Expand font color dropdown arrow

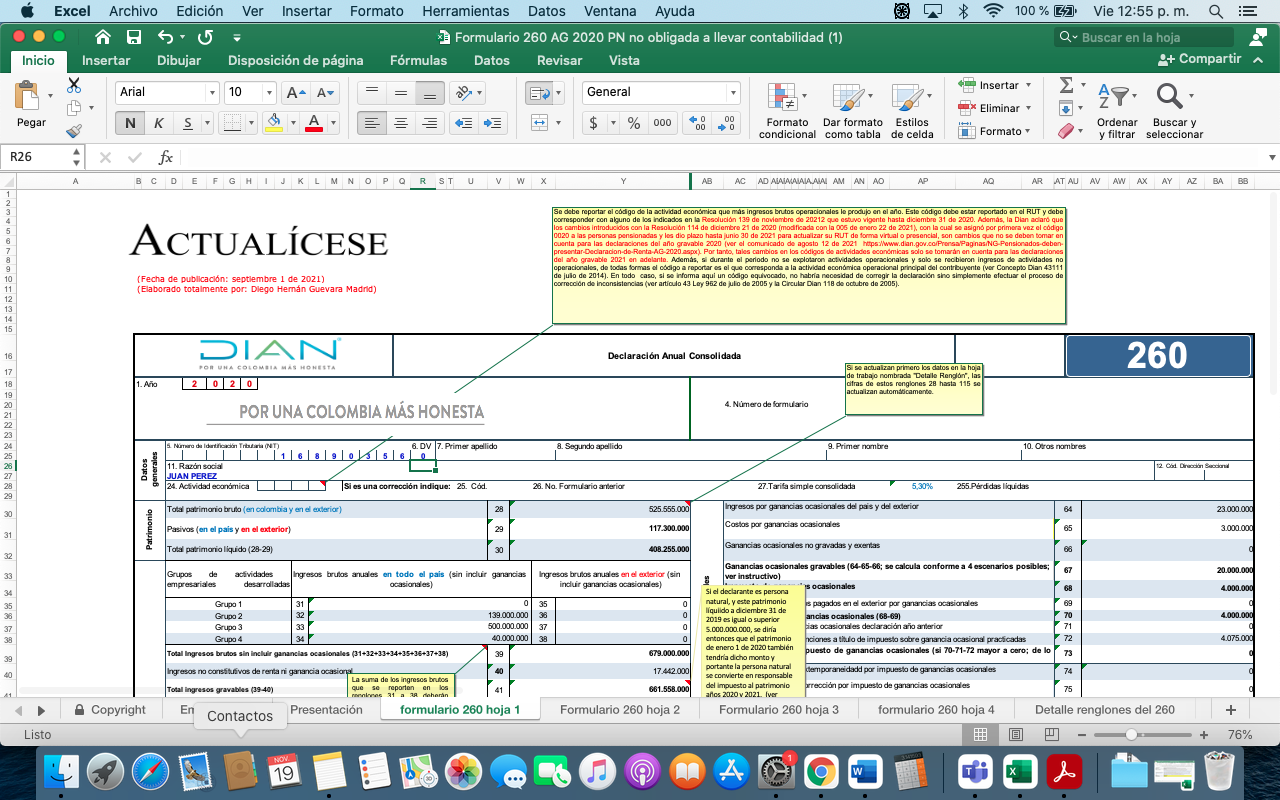(331, 124)
